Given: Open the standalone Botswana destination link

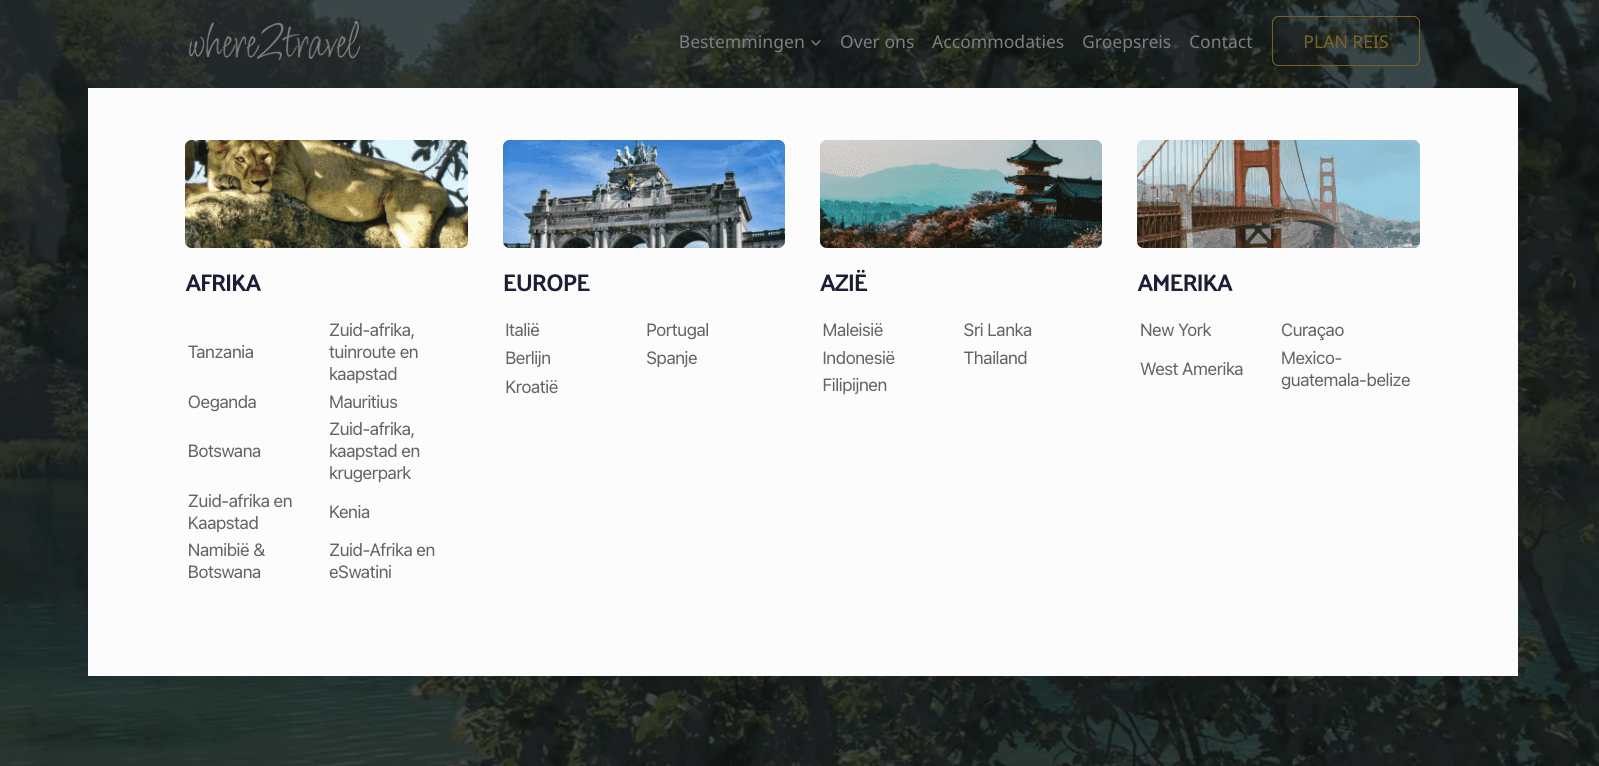Looking at the screenshot, I should click(x=224, y=451).
